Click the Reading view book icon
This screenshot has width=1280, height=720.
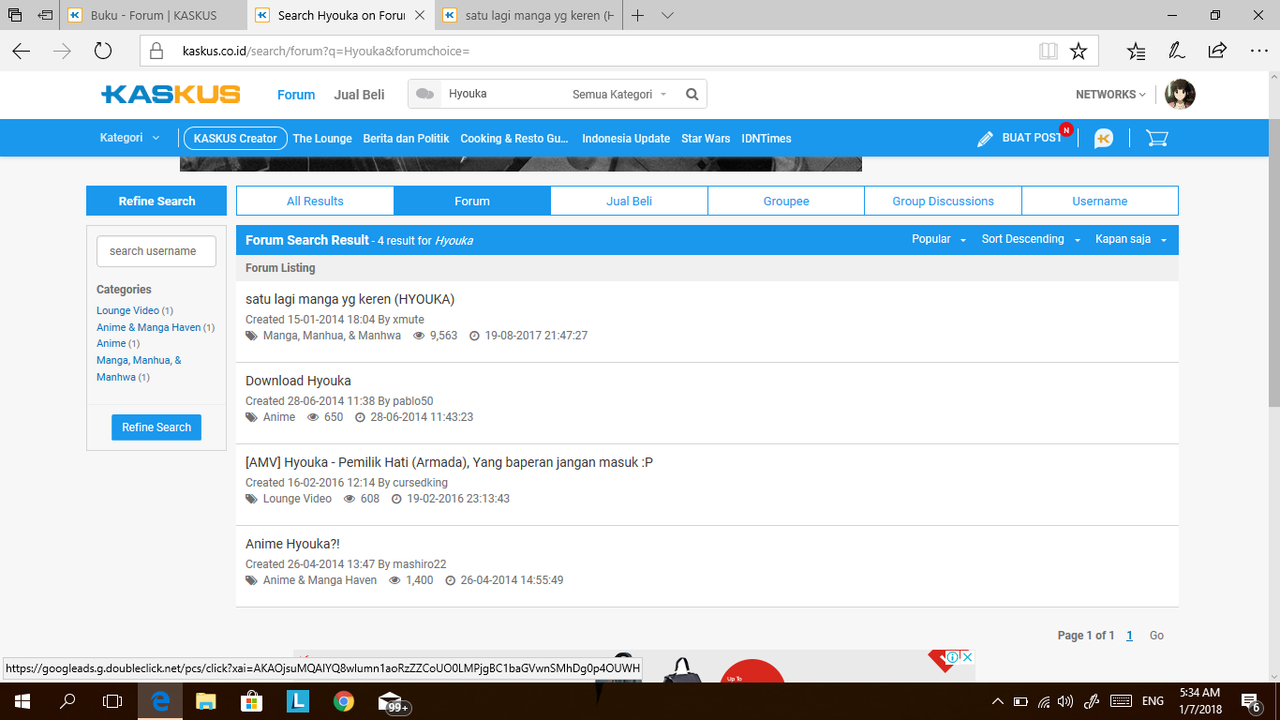[x=1048, y=51]
